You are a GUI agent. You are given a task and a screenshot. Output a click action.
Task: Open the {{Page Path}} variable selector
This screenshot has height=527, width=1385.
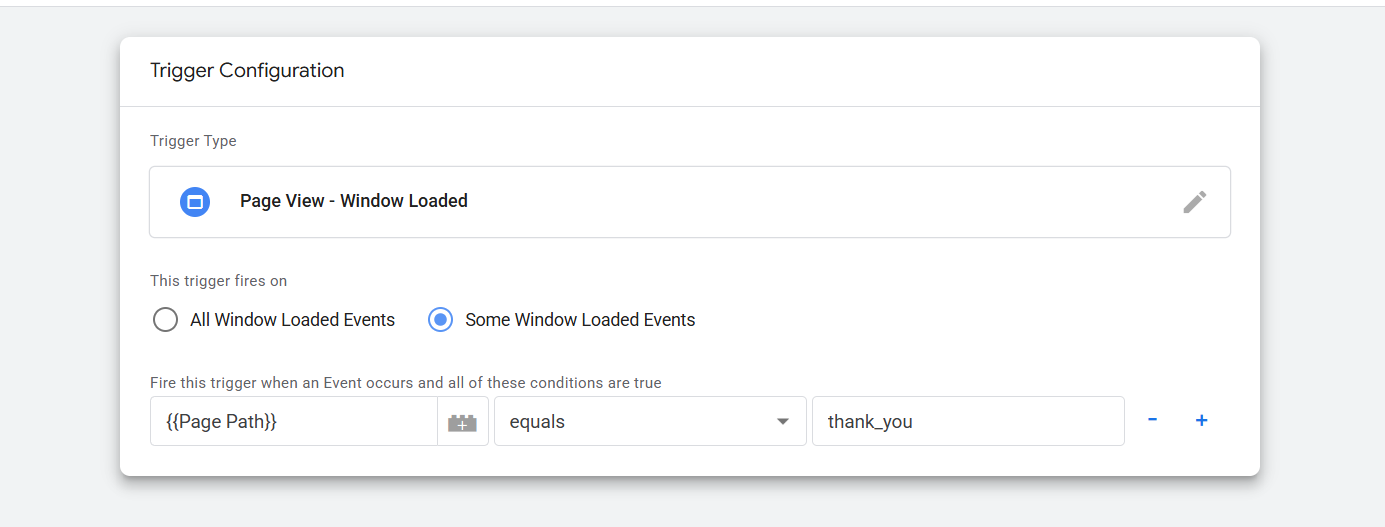point(292,422)
